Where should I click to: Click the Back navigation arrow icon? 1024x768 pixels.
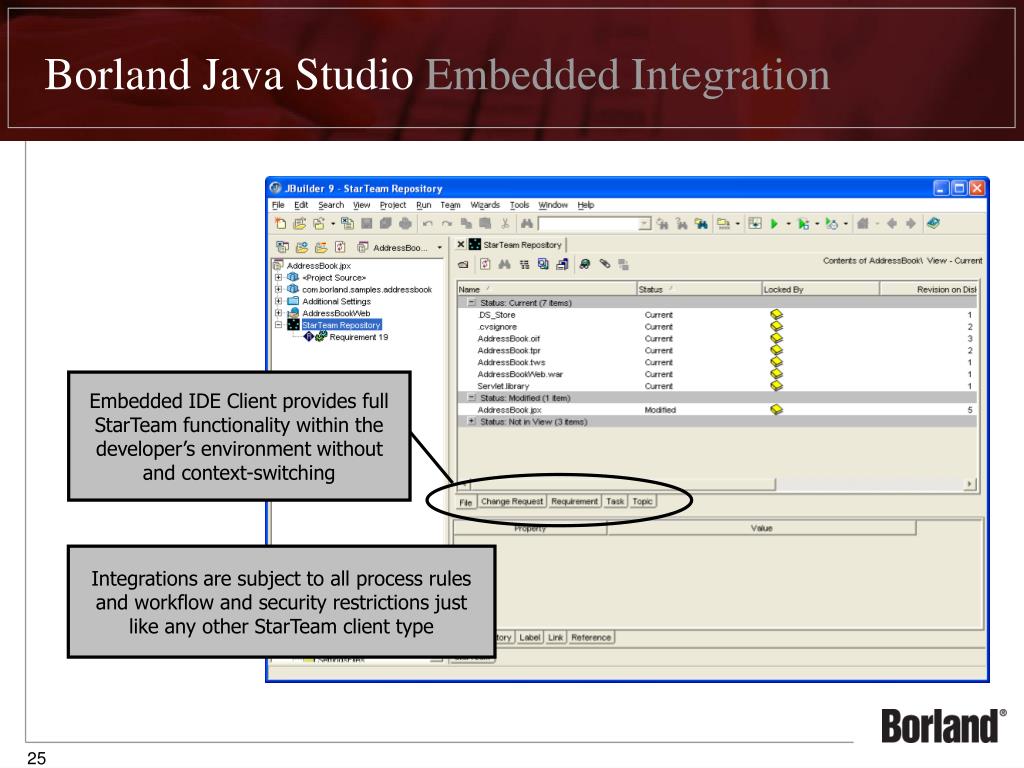[x=891, y=224]
